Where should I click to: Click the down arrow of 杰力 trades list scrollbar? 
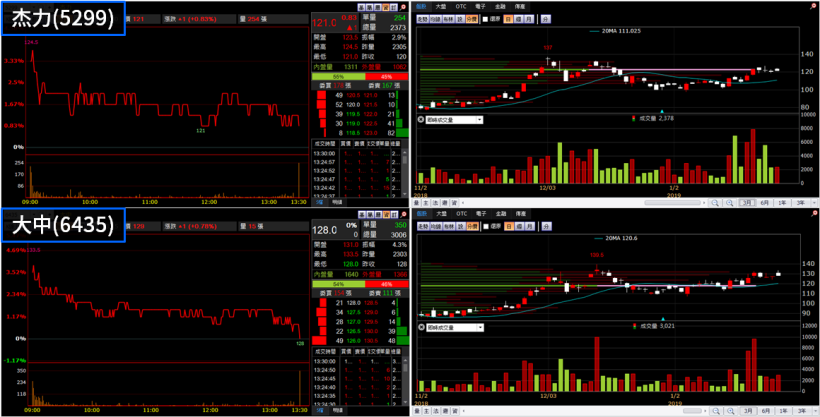(x=405, y=194)
